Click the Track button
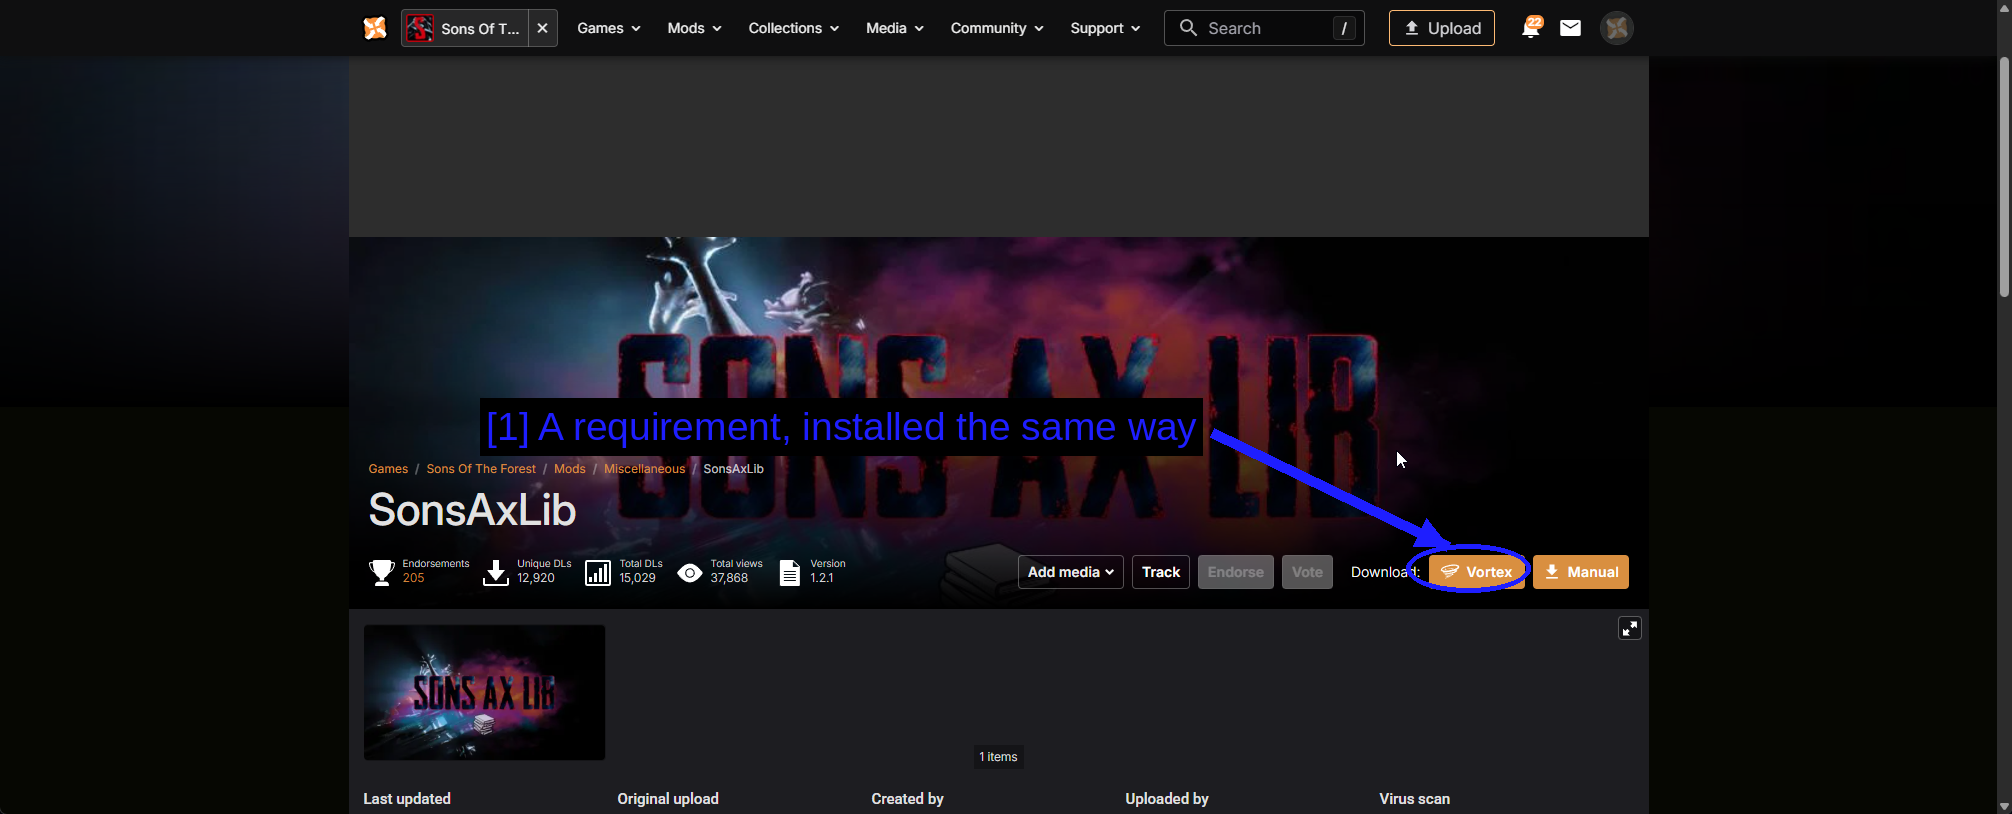 1161,572
